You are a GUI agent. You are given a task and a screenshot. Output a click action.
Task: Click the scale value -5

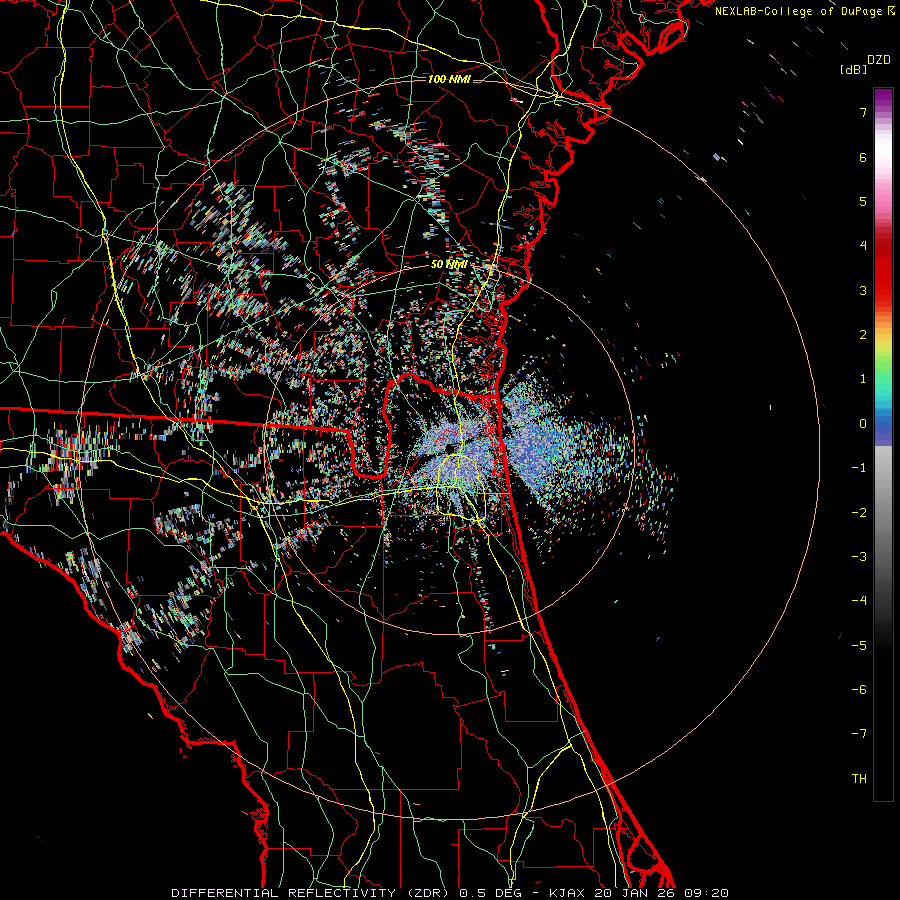tap(859, 646)
